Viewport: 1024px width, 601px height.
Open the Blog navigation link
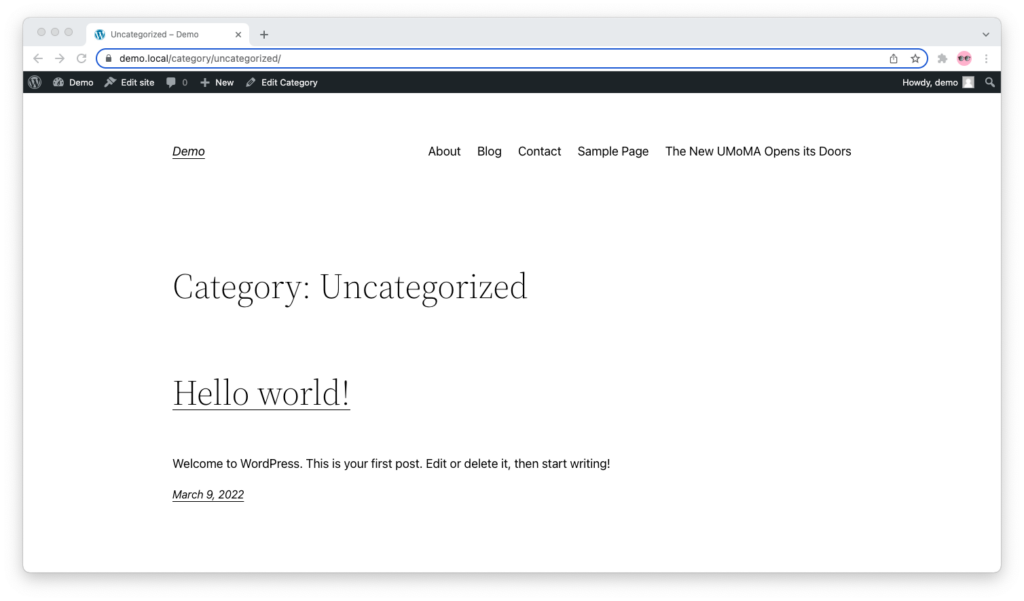[x=489, y=152]
